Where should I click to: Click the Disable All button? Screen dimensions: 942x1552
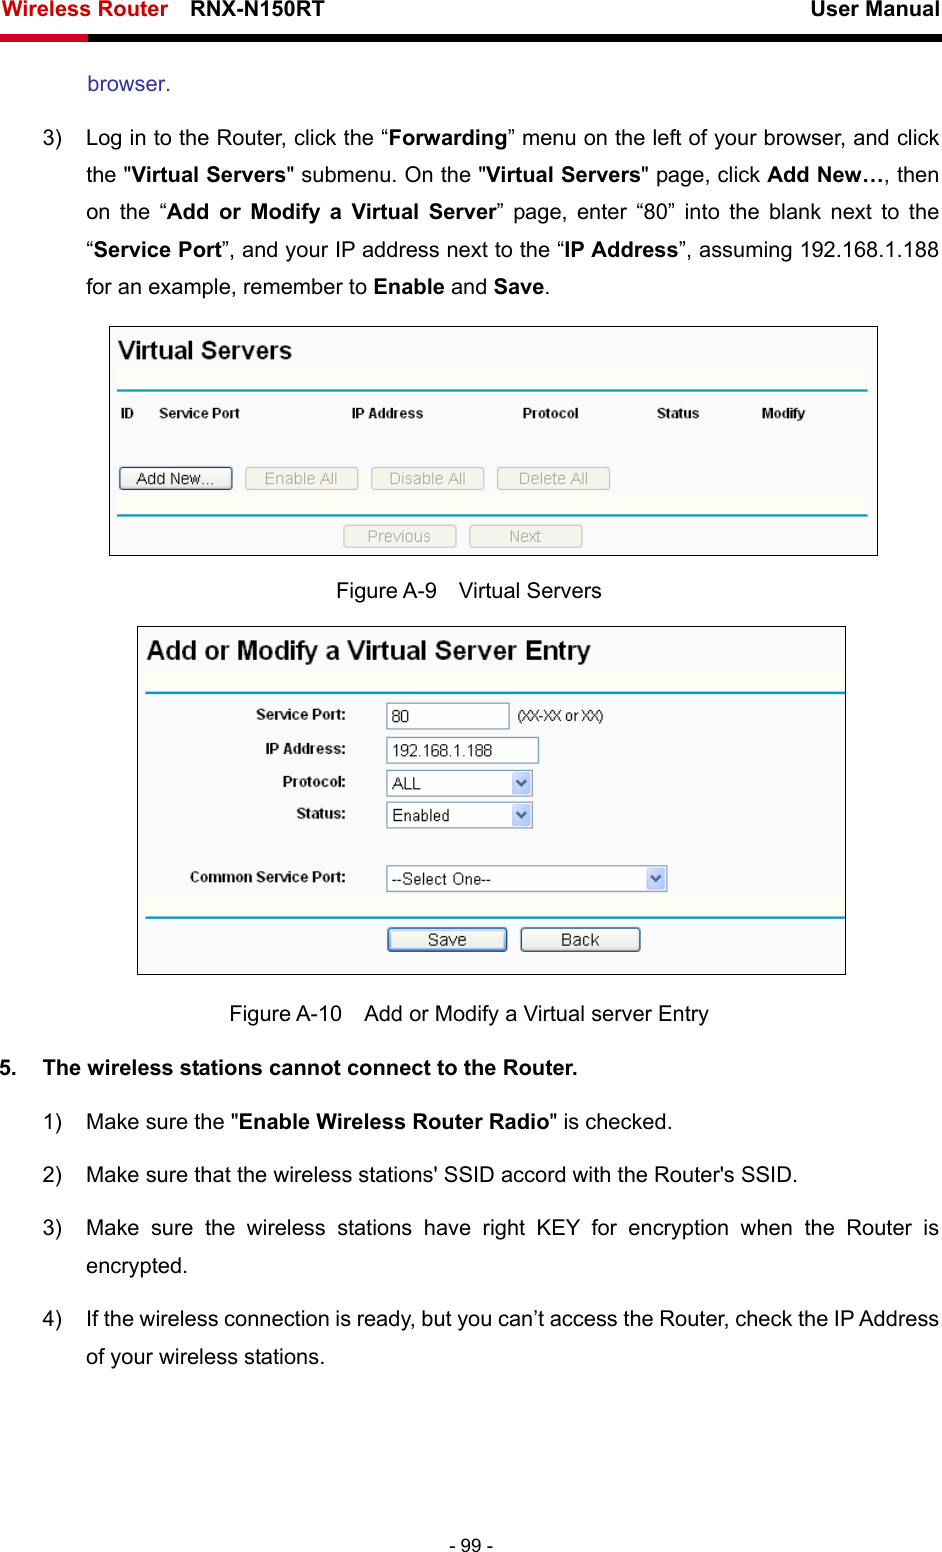(x=427, y=478)
